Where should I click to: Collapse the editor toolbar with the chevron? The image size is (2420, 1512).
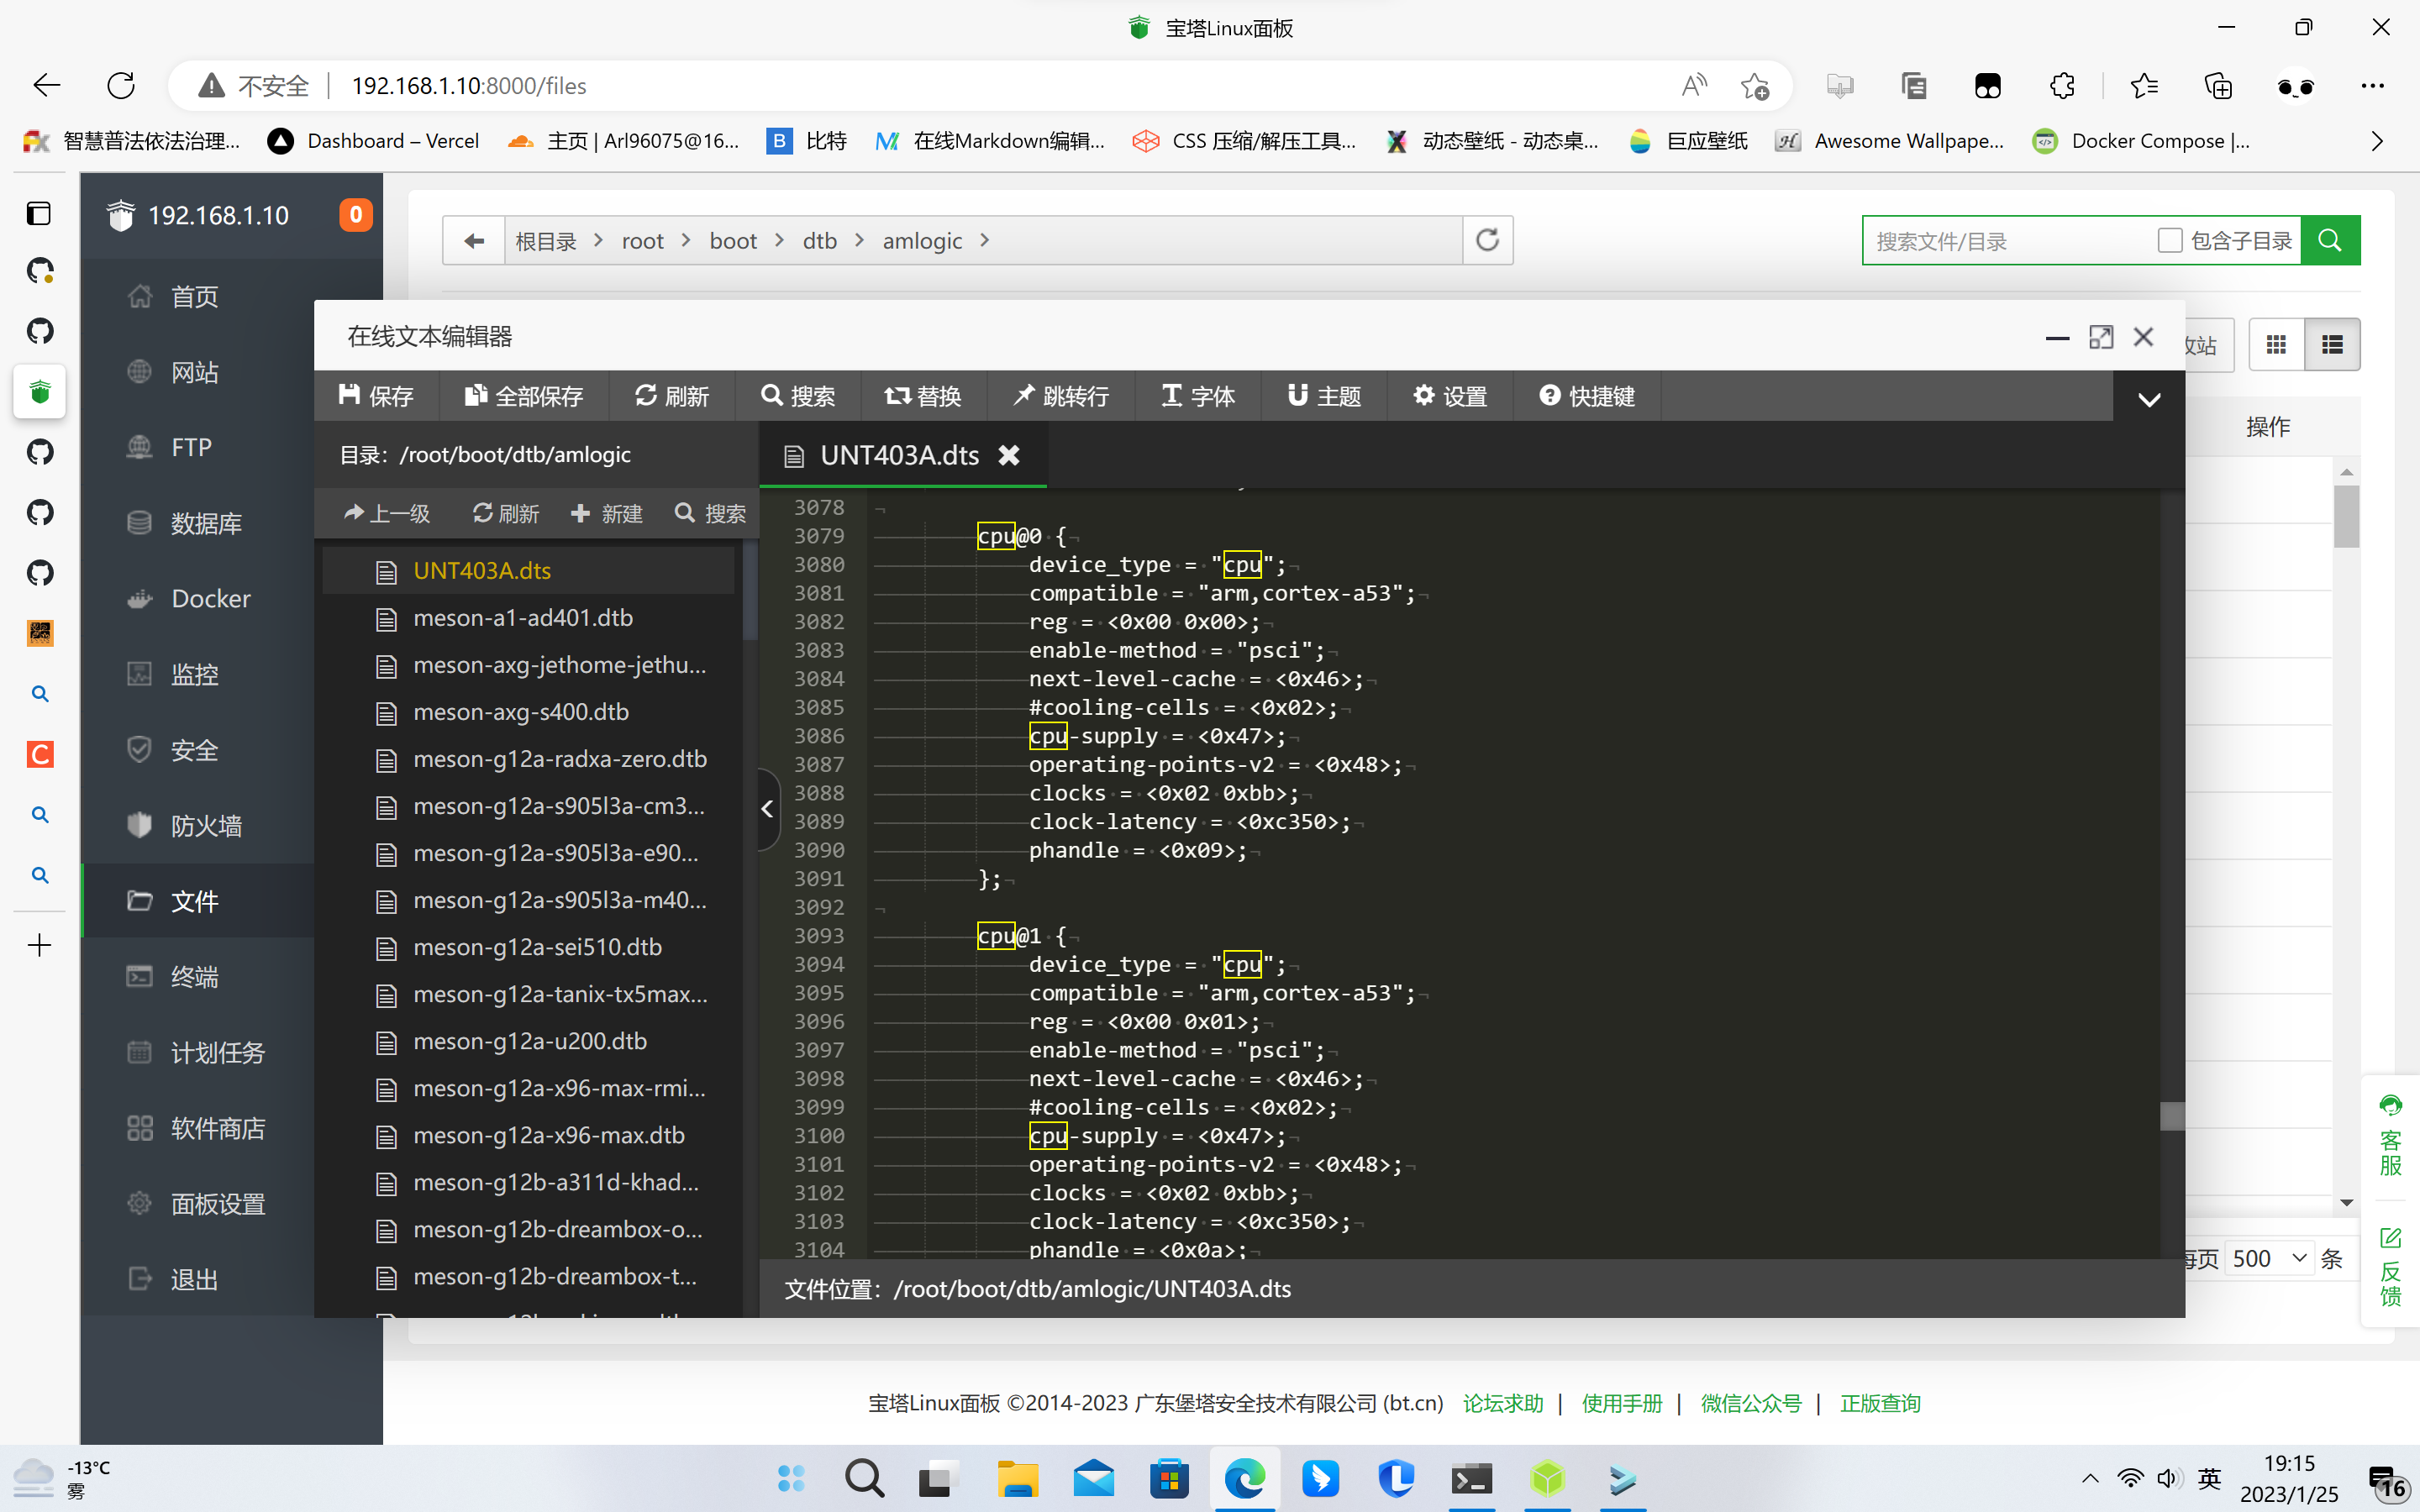point(2149,399)
